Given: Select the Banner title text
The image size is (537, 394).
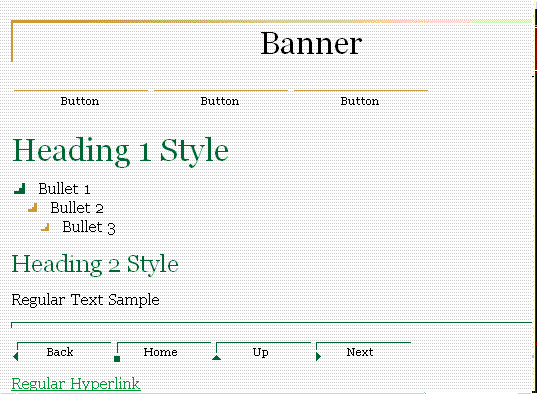Looking at the screenshot, I should [311, 43].
